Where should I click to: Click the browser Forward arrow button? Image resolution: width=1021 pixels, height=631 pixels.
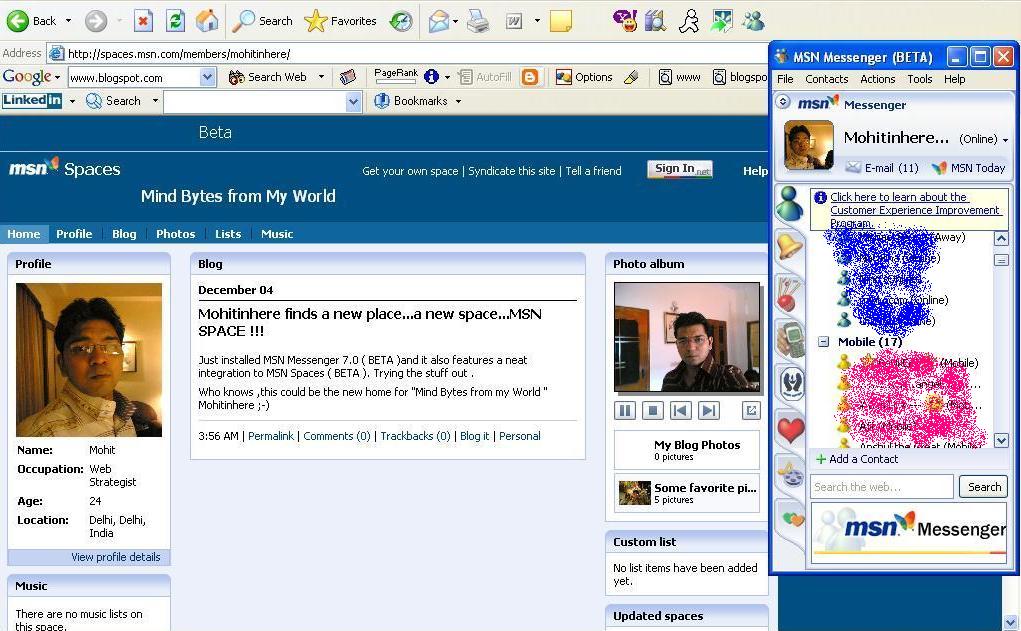pos(96,21)
